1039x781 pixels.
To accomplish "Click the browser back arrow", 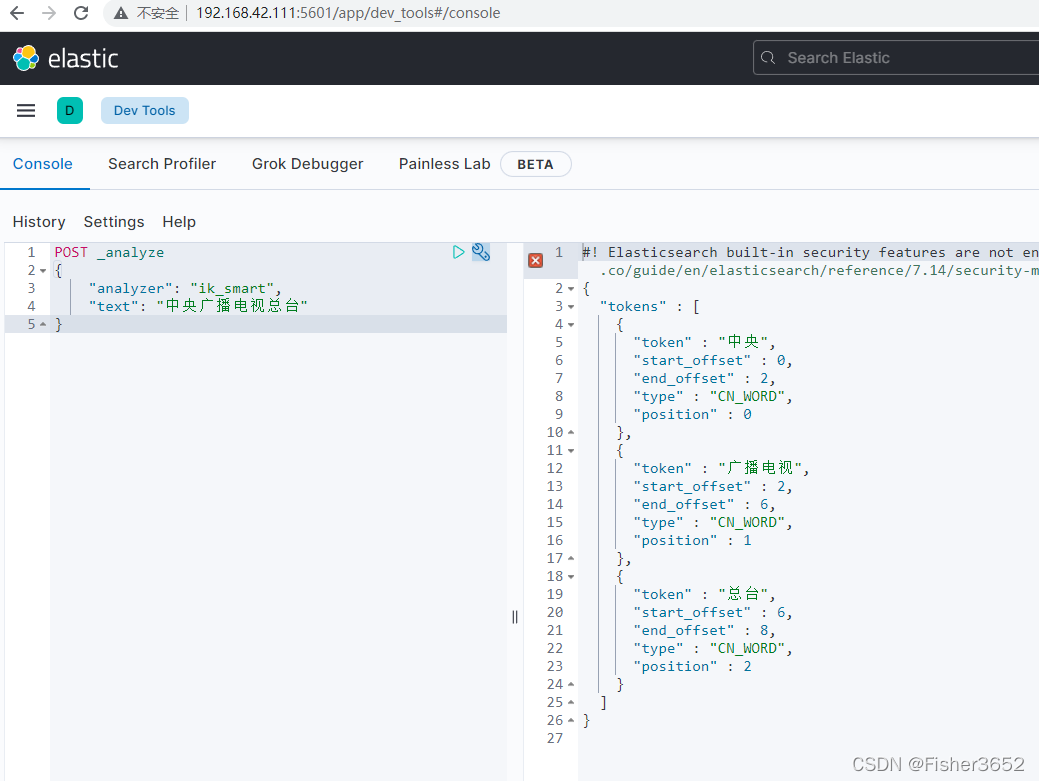I will (x=17, y=13).
